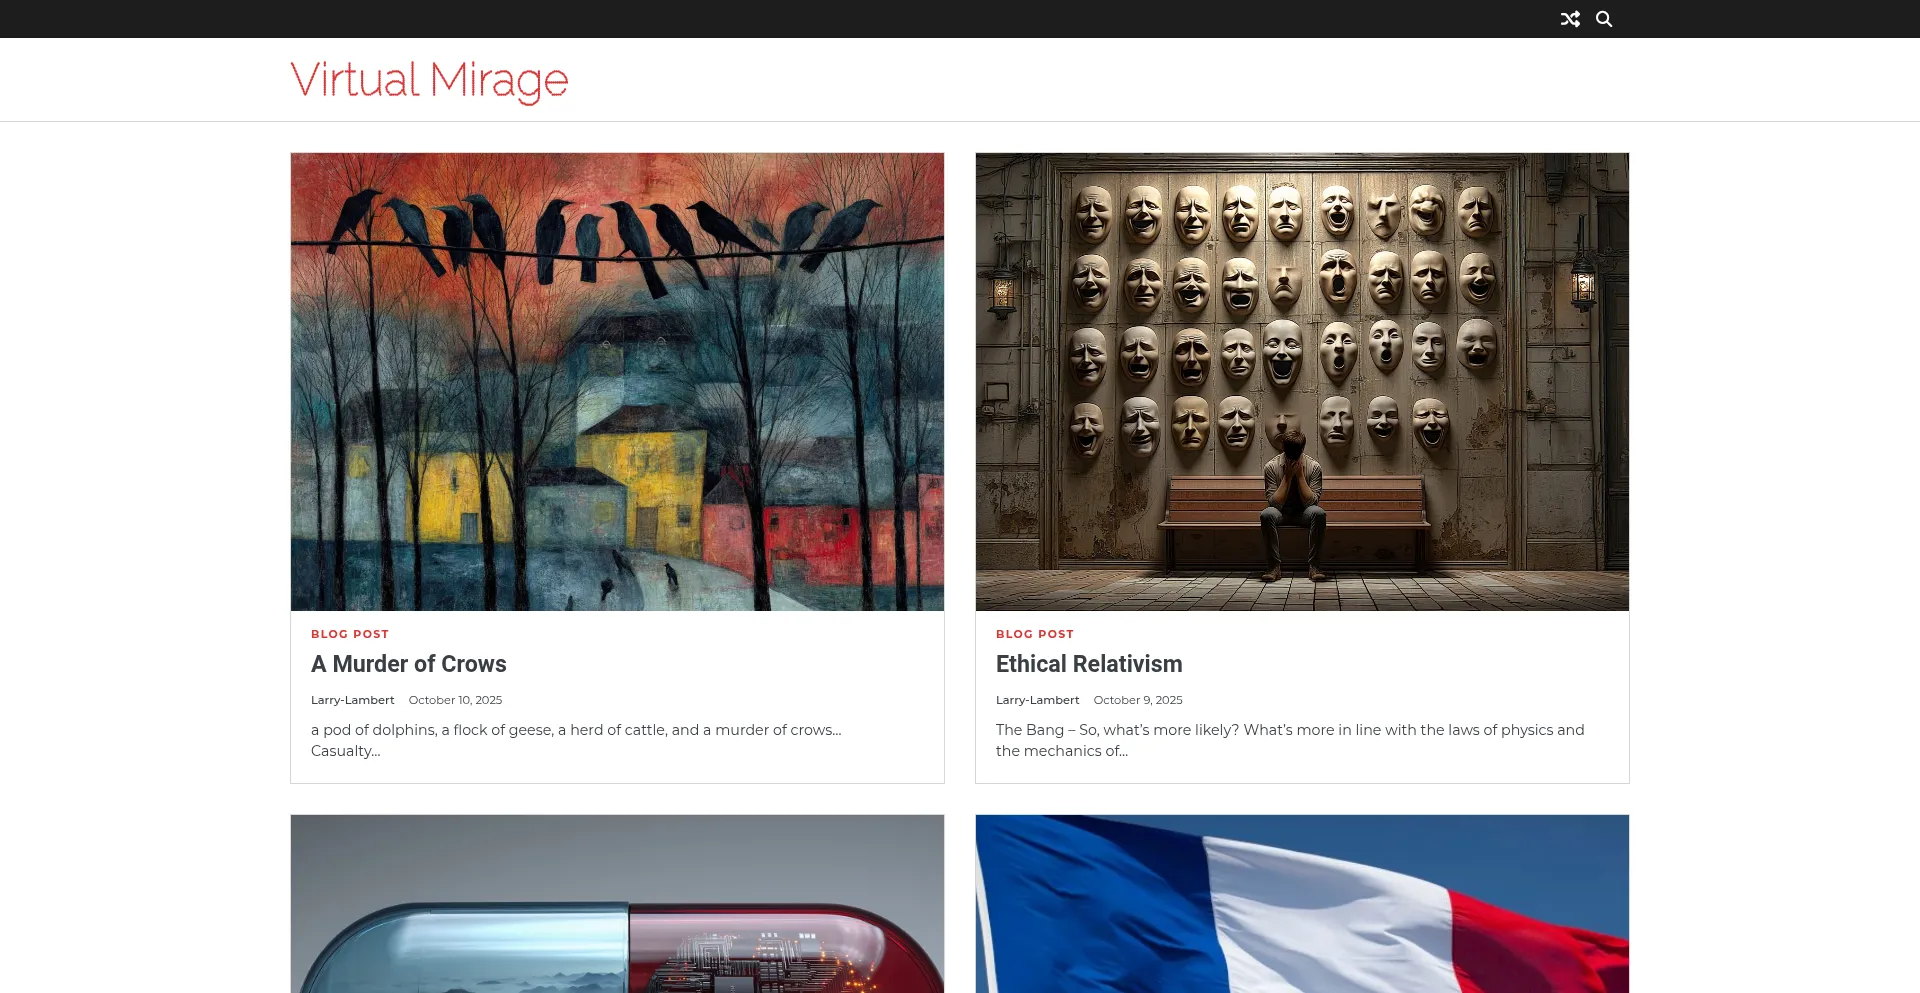Click the shuffle random post icon
This screenshot has height=993, width=1920.
pos(1570,19)
